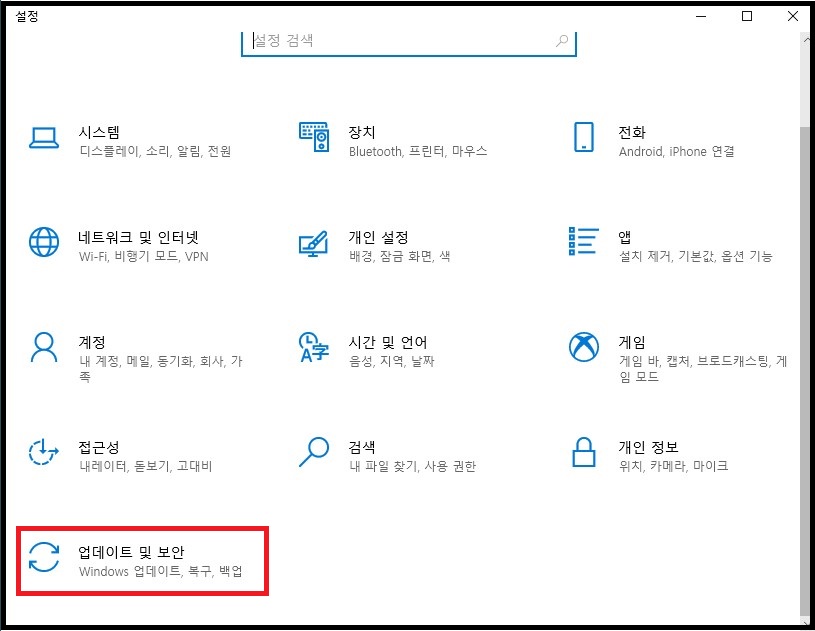Click the text 배경, 잠금 화면, 색

399,256
